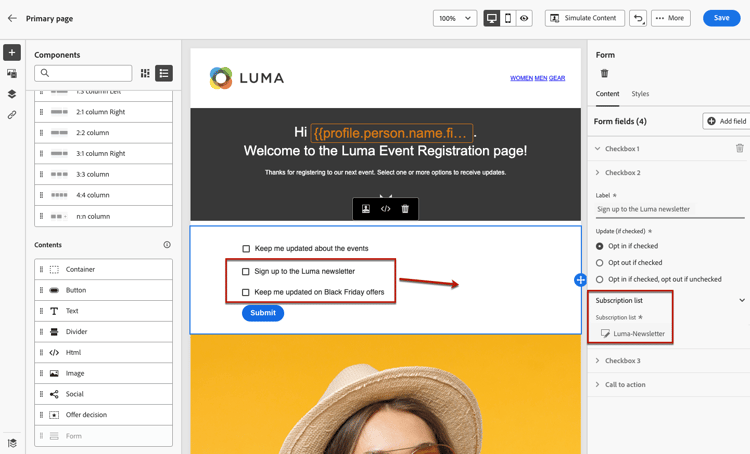Click the blue Submit button

263,313
